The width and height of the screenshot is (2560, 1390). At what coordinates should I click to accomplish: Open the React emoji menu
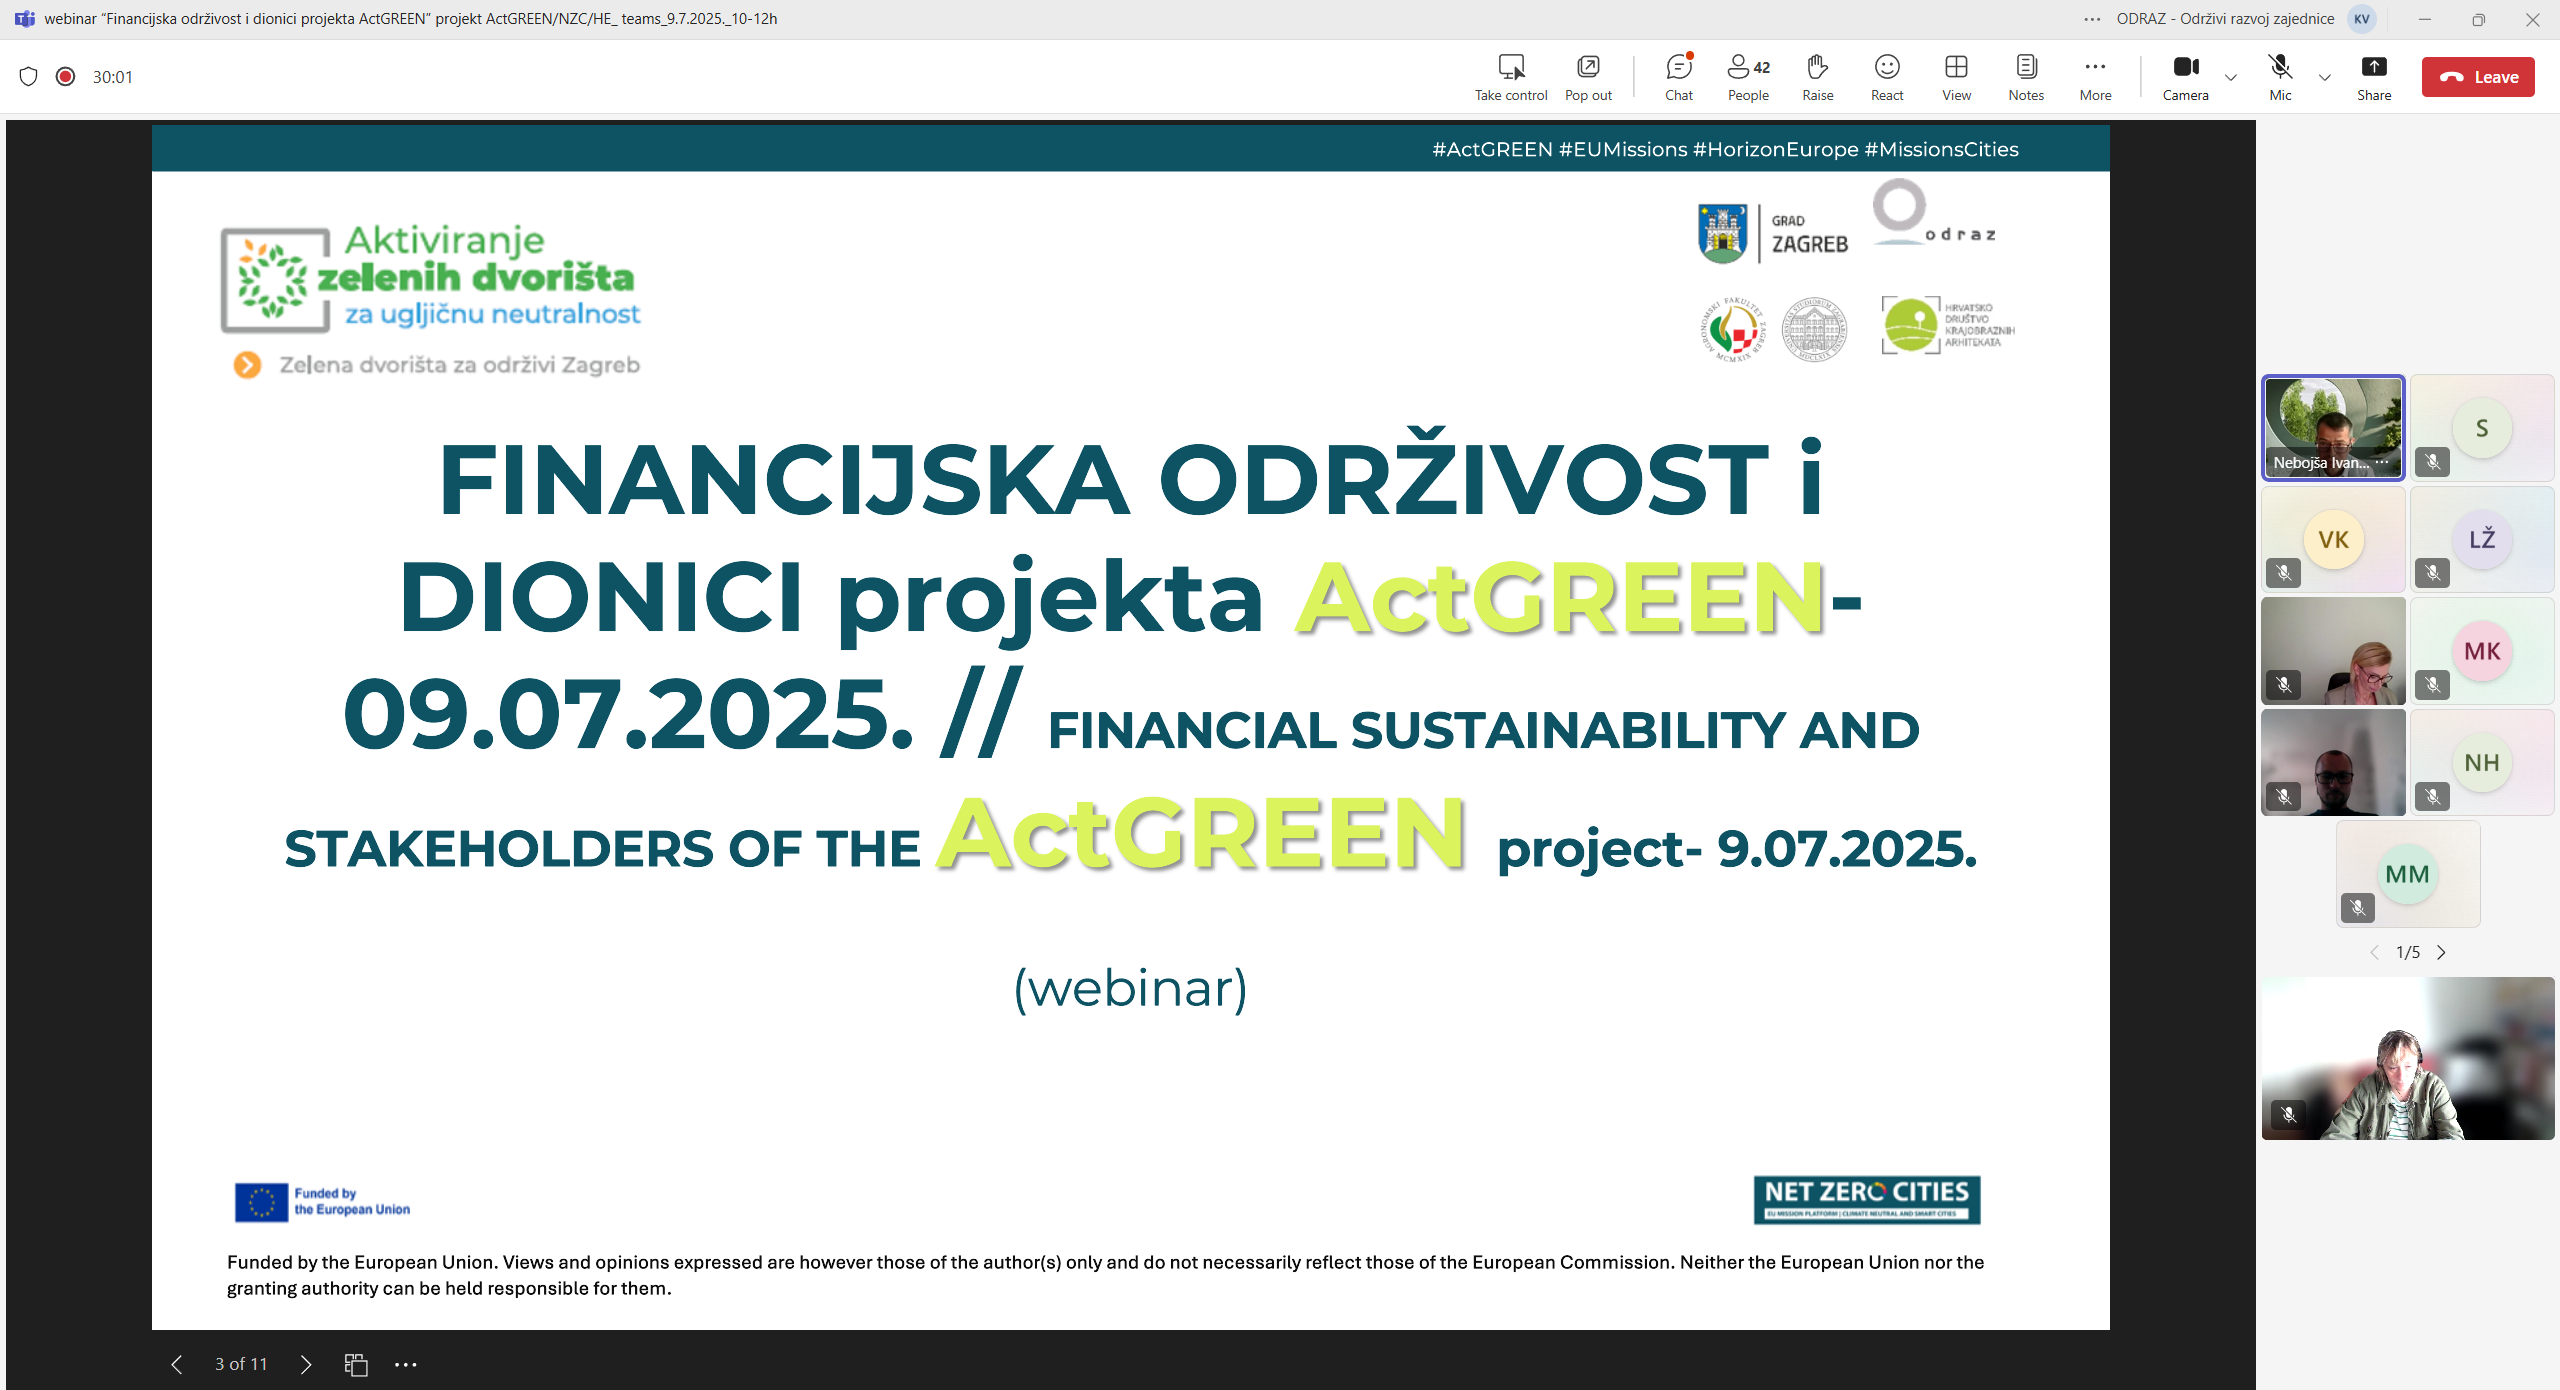coord(1887,77)
